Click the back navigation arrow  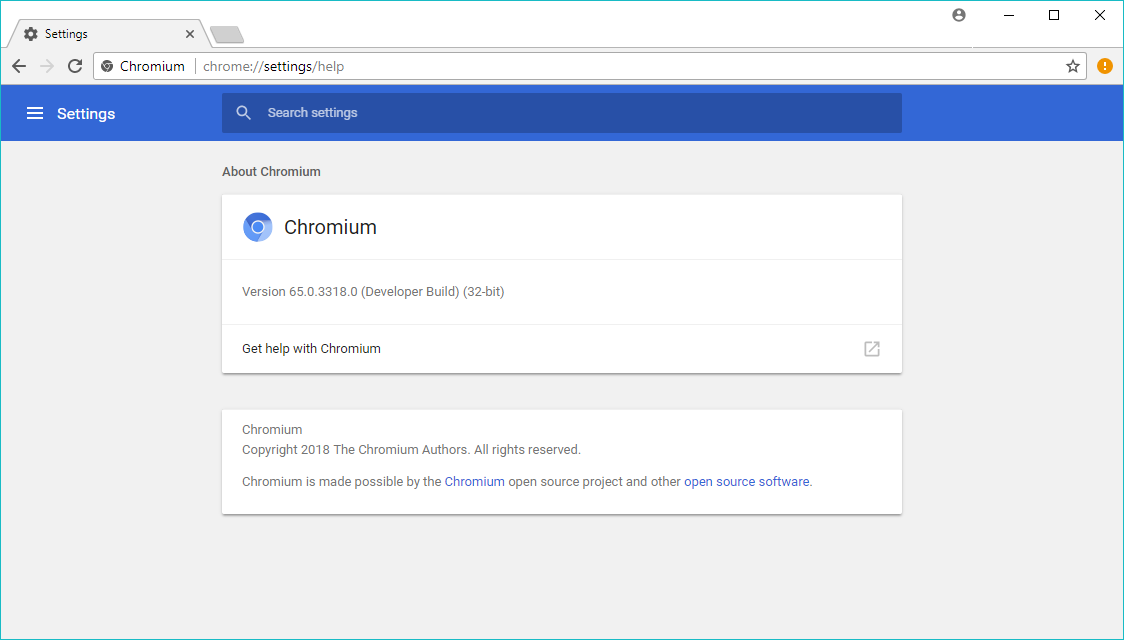19,66
